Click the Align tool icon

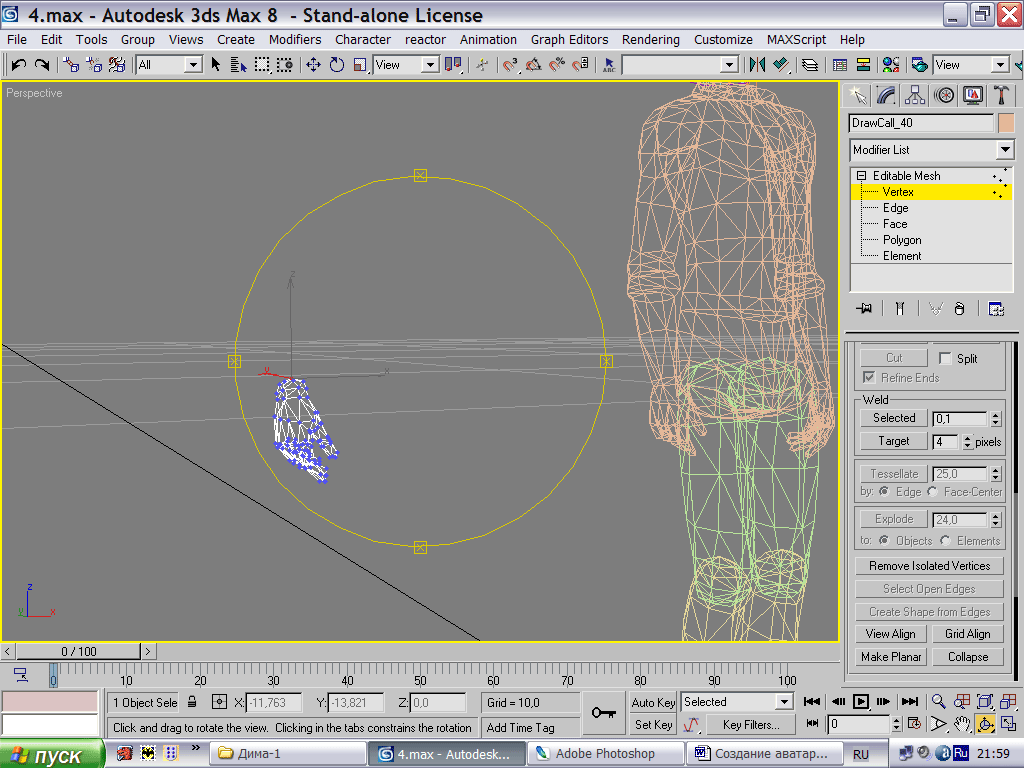[x=780, y=65]
